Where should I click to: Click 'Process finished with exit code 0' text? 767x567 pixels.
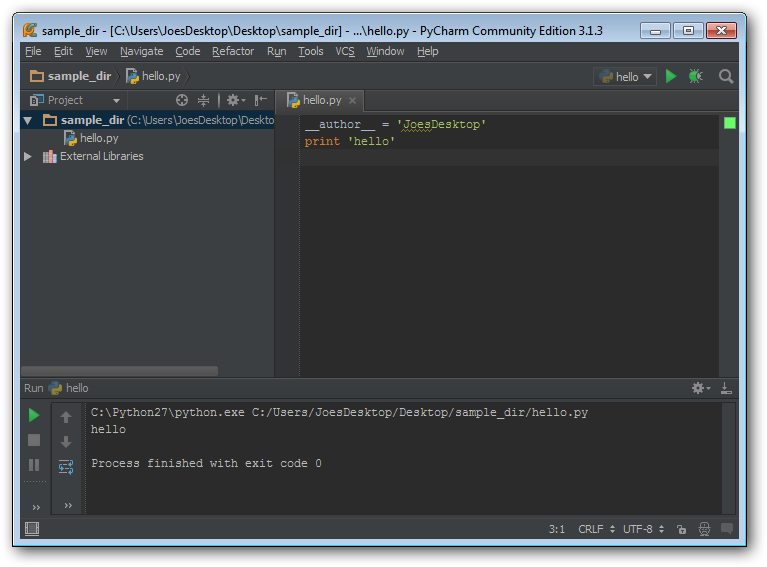pyautogui.click(x=206, y=463)
